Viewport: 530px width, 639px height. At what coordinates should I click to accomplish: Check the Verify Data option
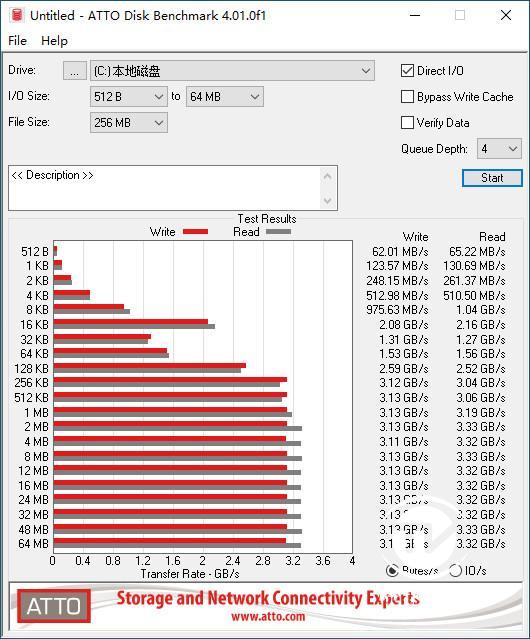pyautogui.click(x=407, y=123)
